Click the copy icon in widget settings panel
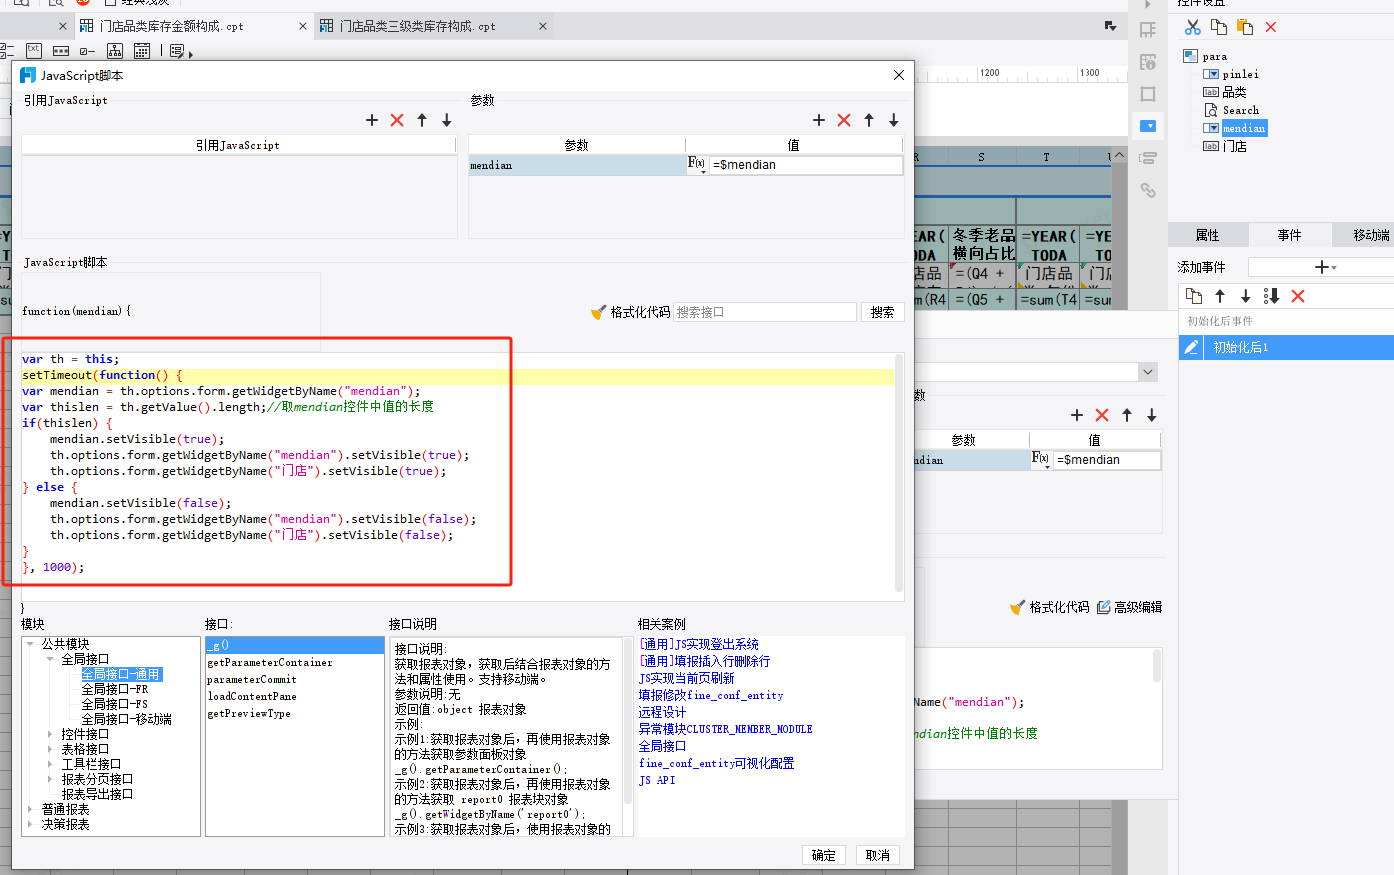 [1219, 27]
